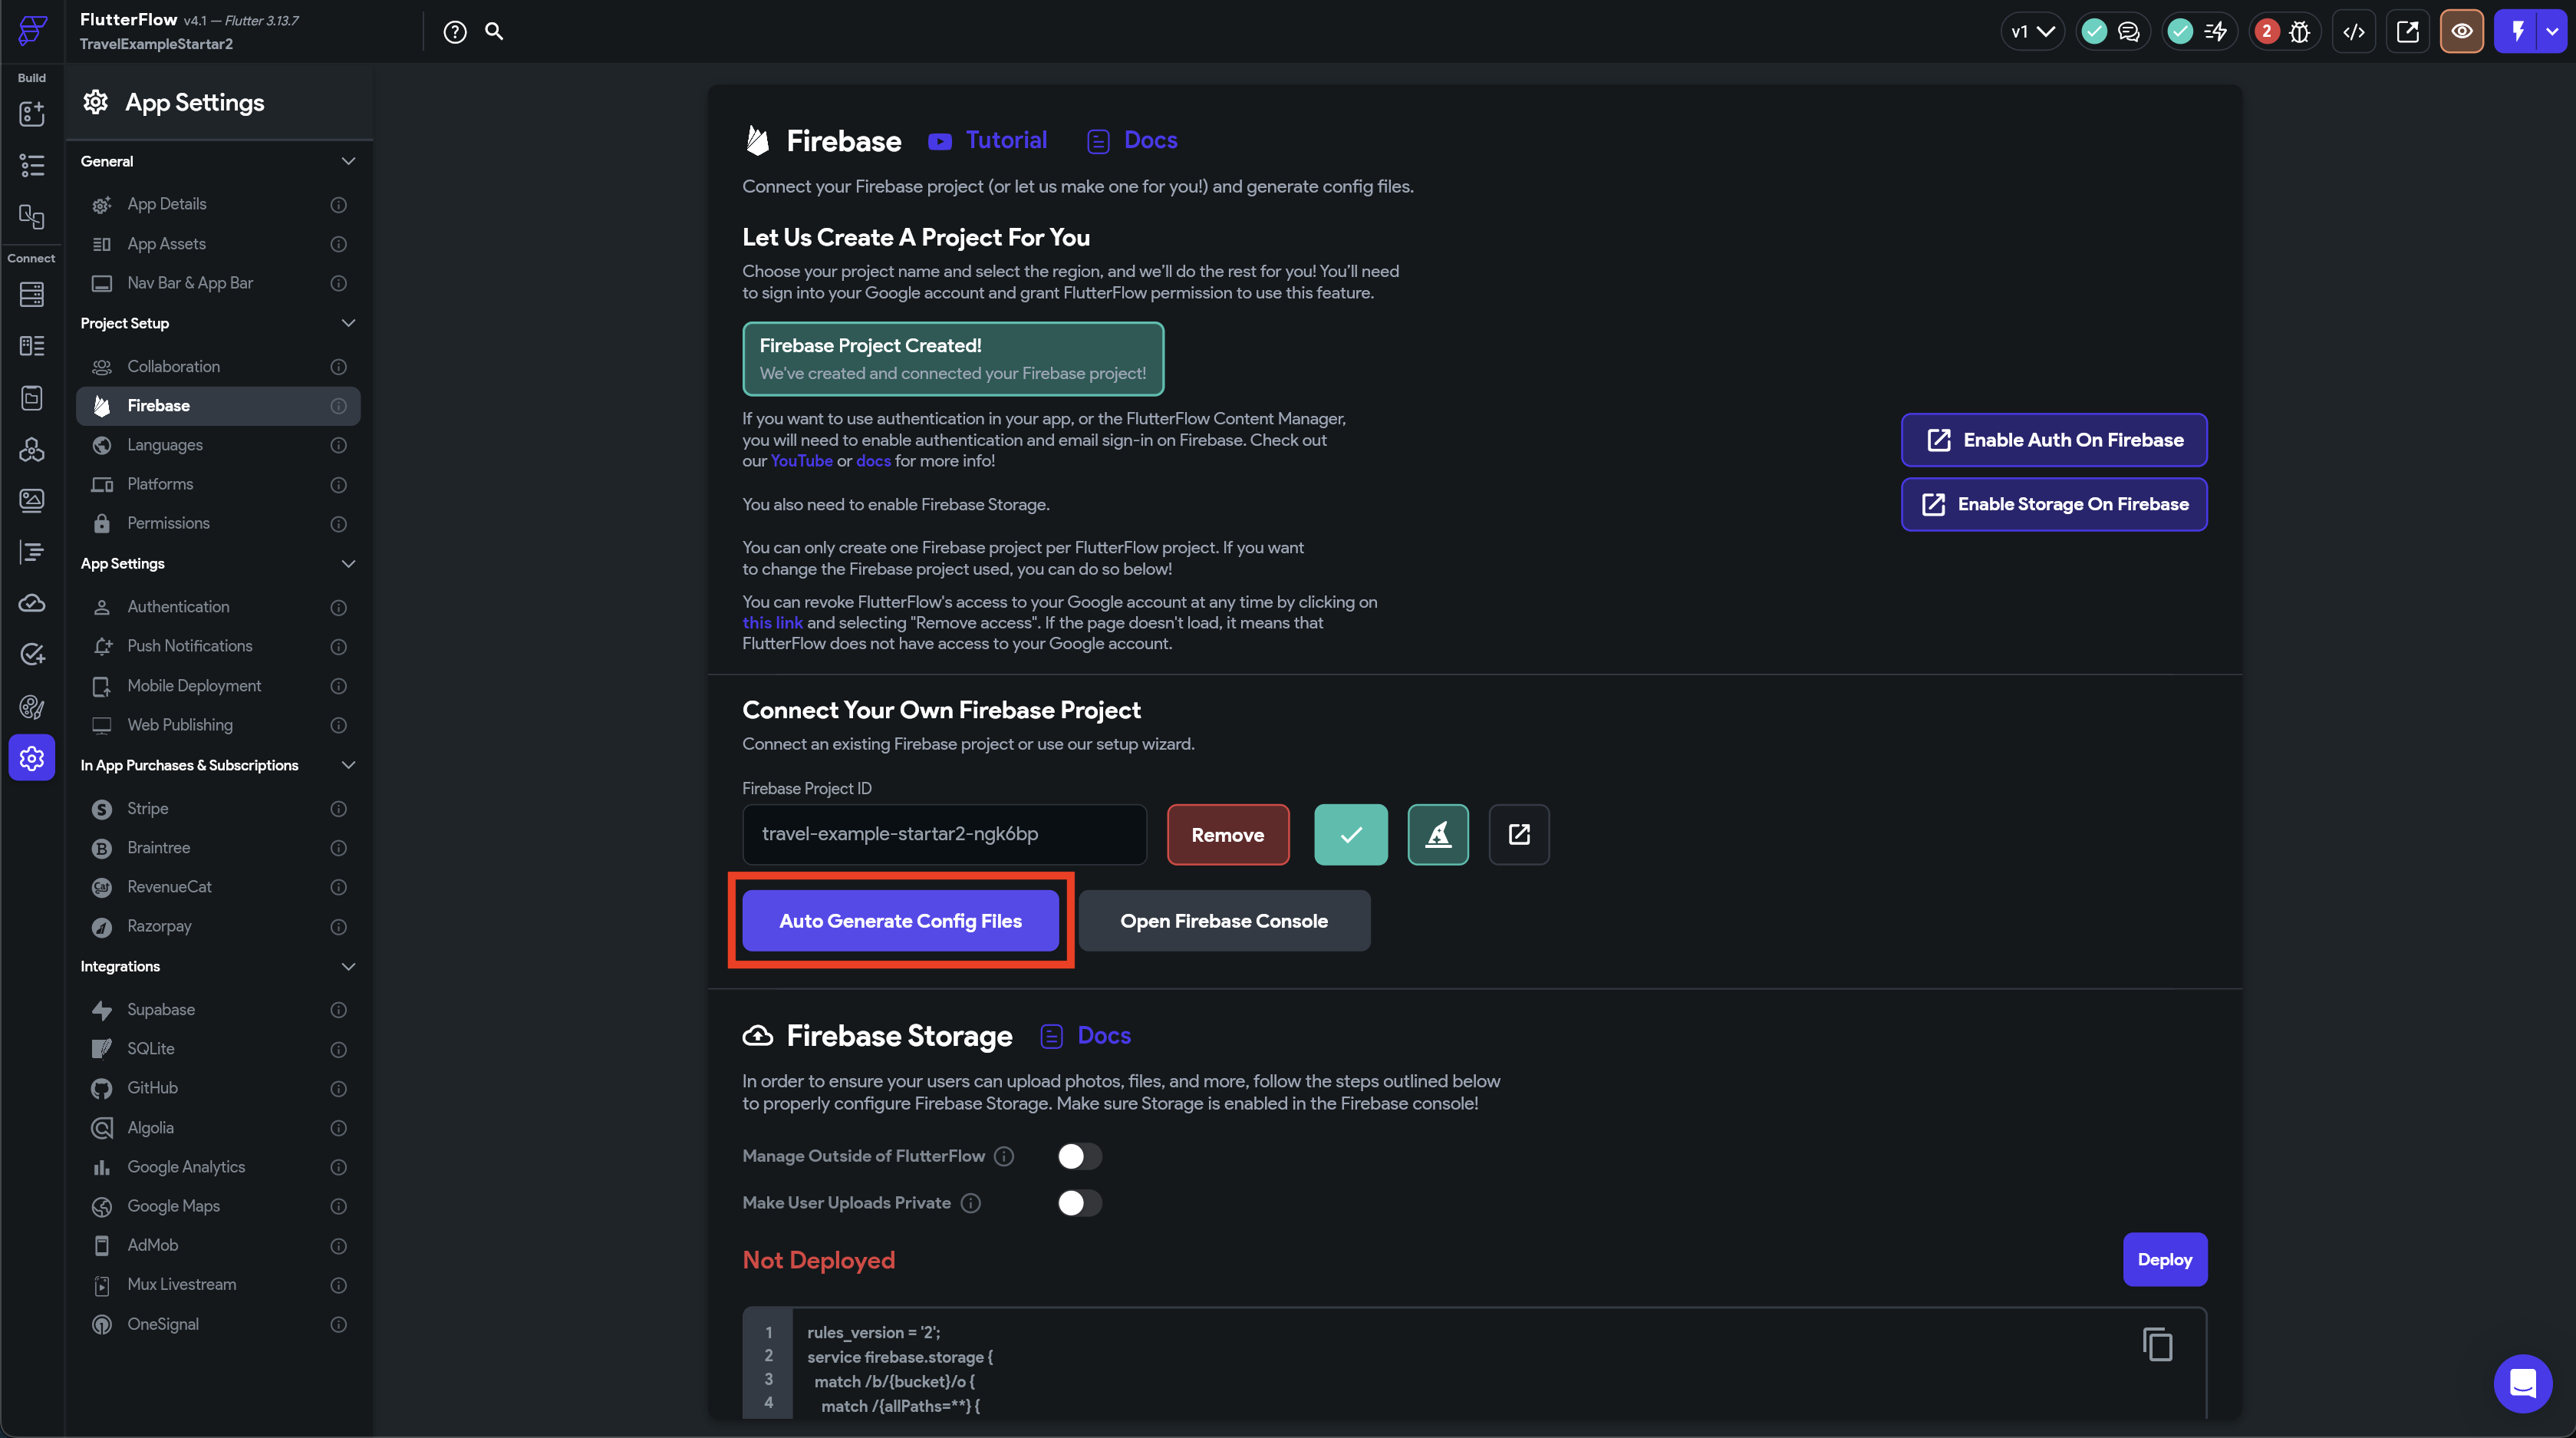
Task: Open the Firebase setup wizard hat icon
Action: 1437,834
